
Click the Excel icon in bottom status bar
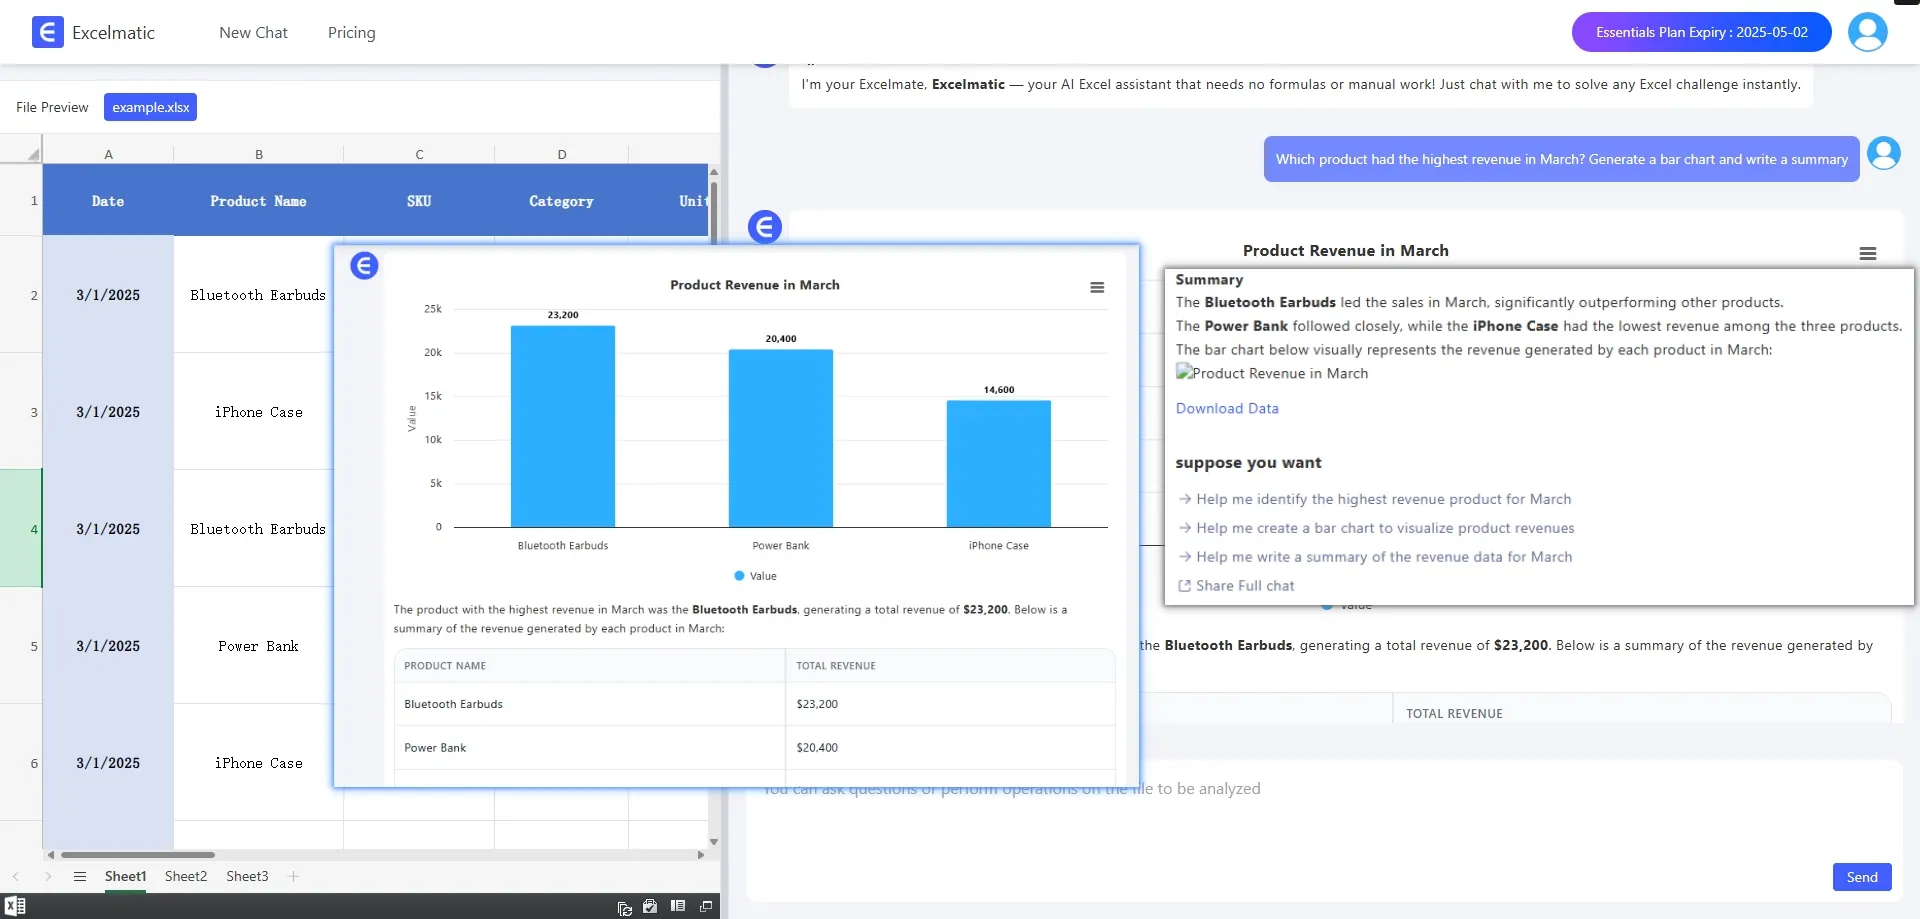point(15,906)
